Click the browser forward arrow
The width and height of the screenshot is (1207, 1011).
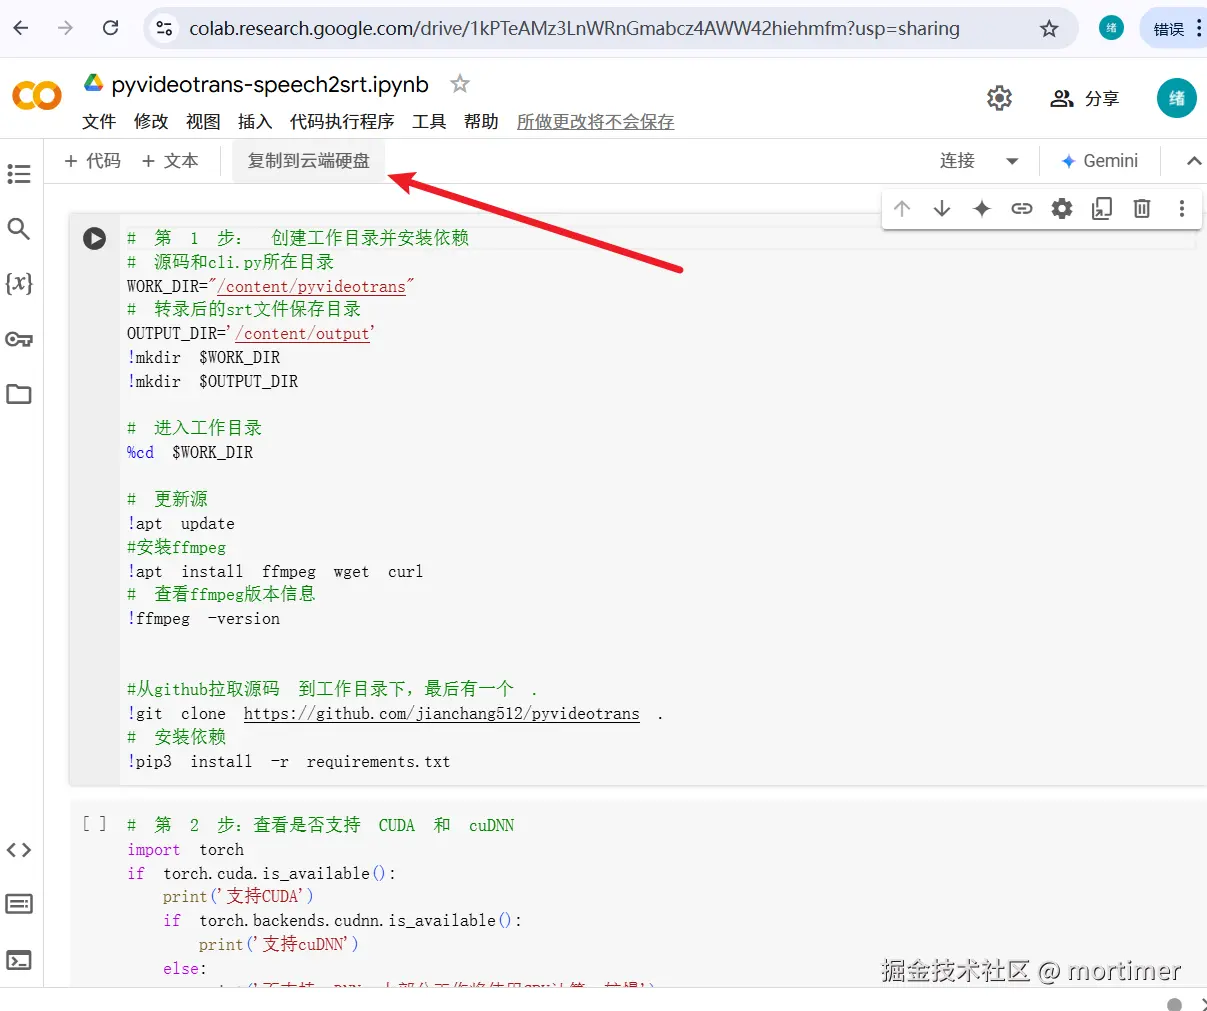coord(66,28)
